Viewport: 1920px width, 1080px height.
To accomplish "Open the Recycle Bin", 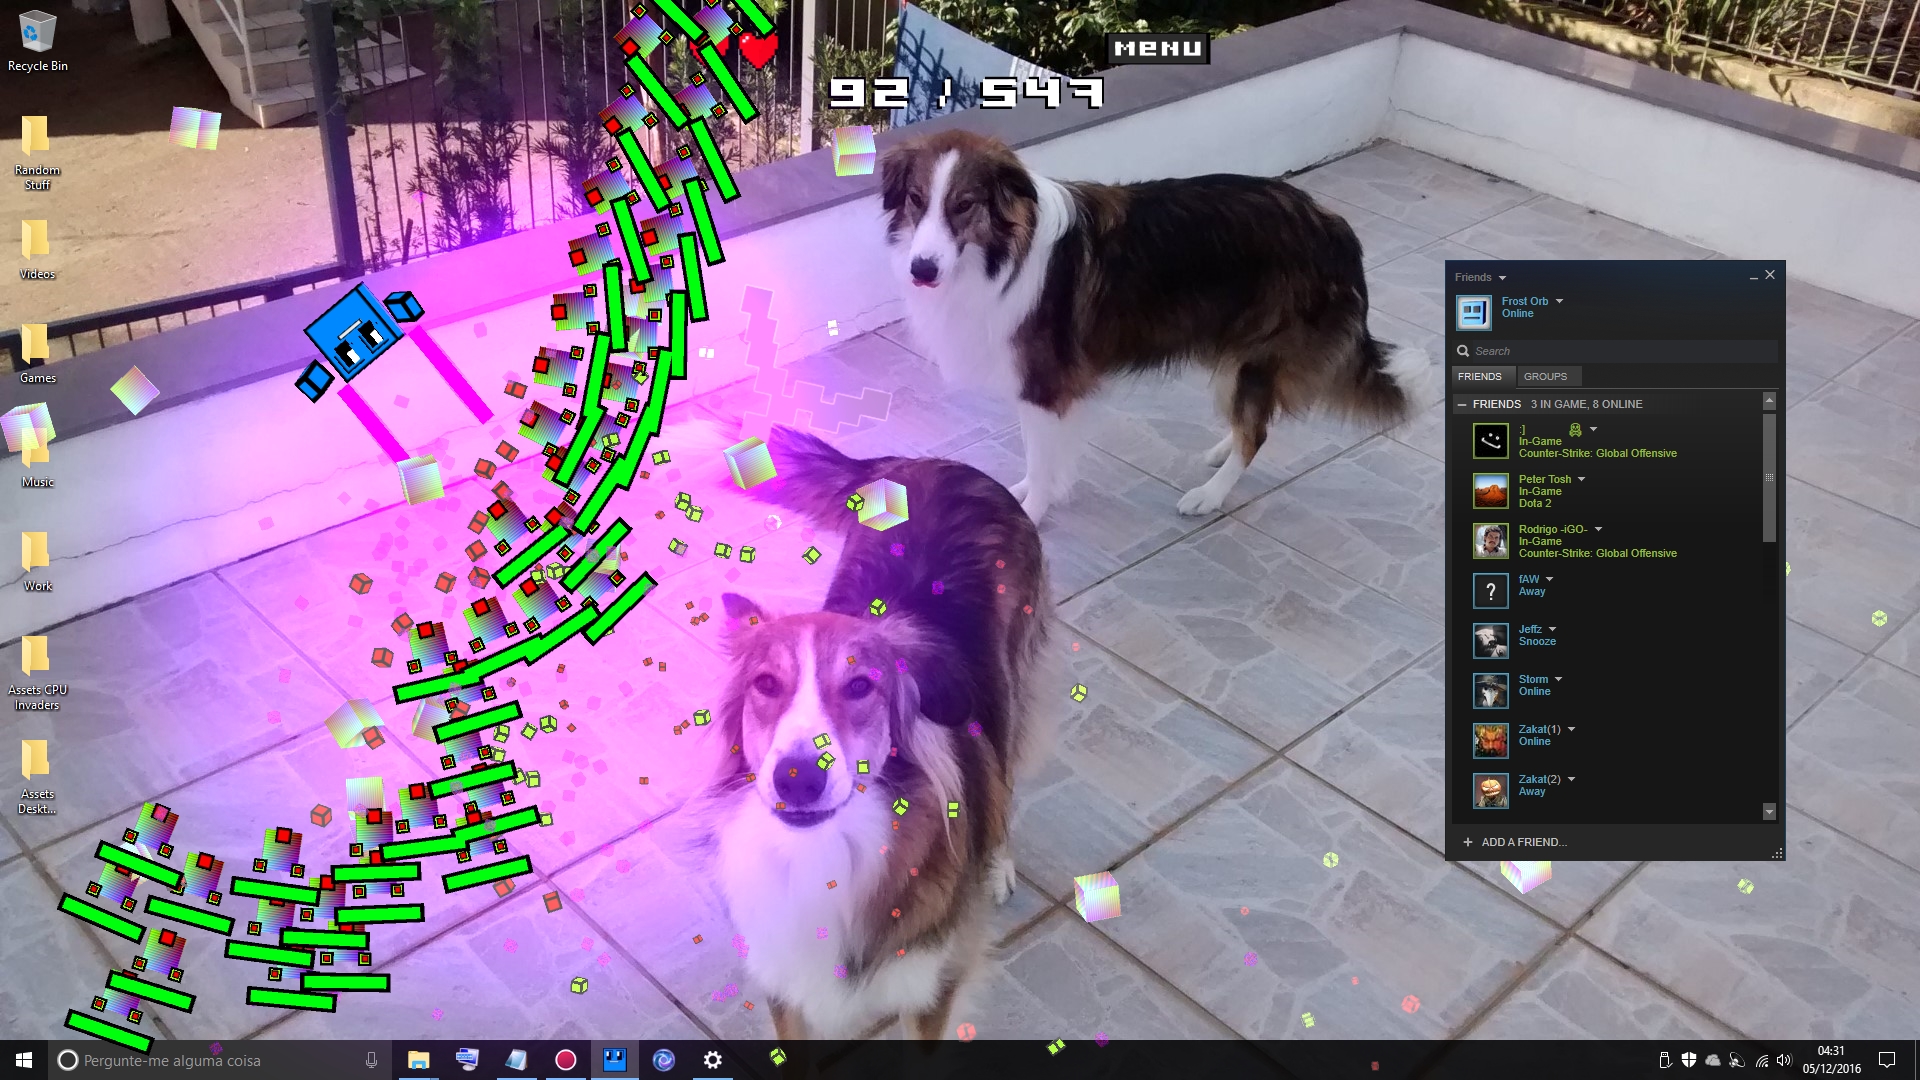I will point(37,30).
